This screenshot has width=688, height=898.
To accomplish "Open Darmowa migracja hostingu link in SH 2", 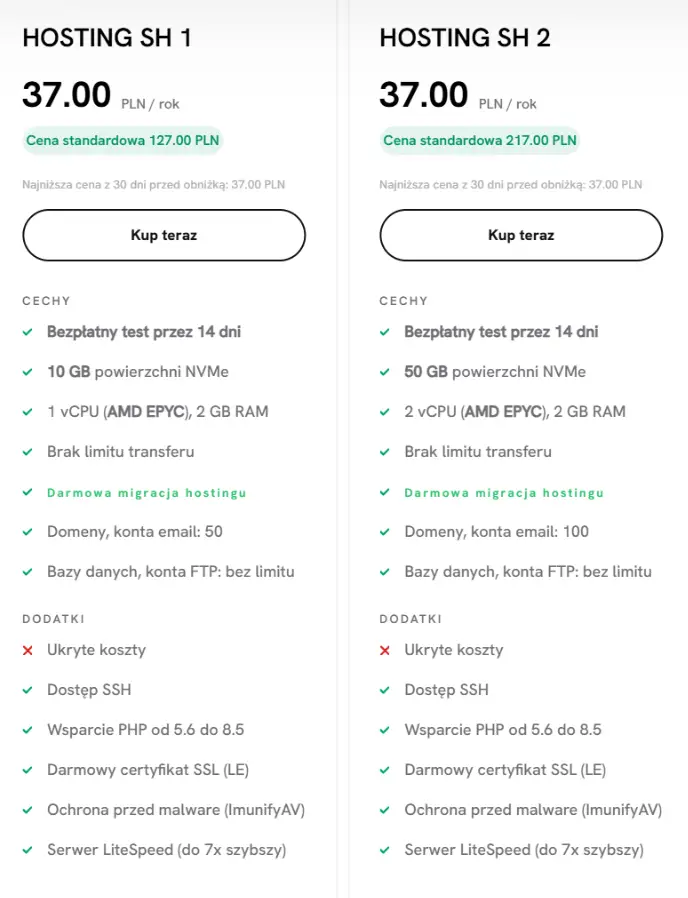I will (x=504, y=493).
